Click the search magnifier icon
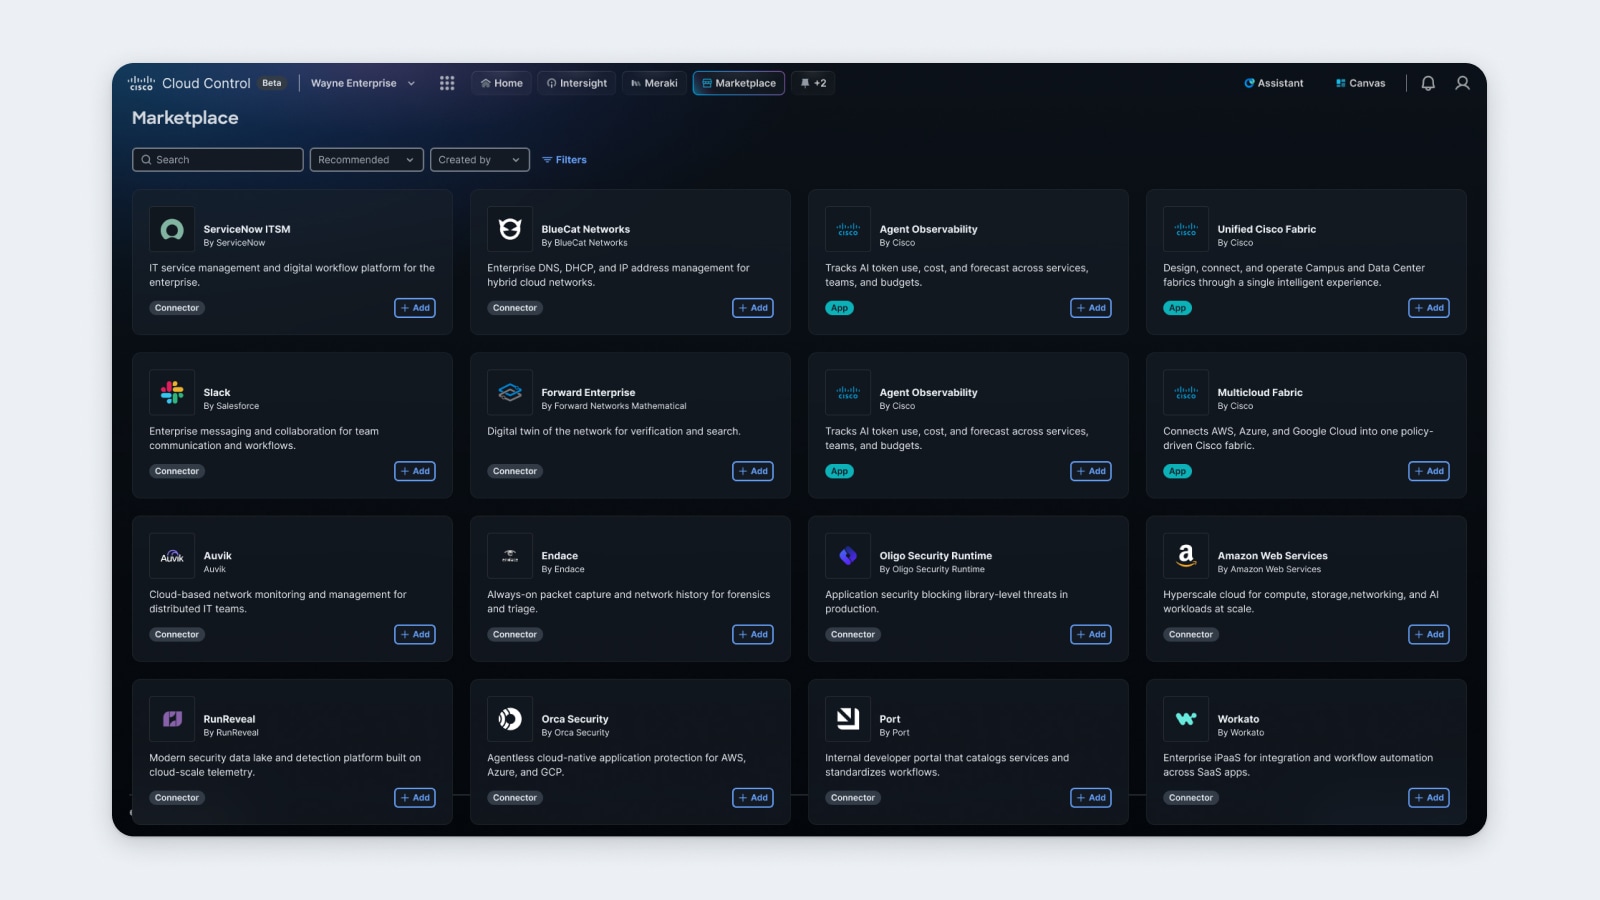 click(x=146, y=160)
